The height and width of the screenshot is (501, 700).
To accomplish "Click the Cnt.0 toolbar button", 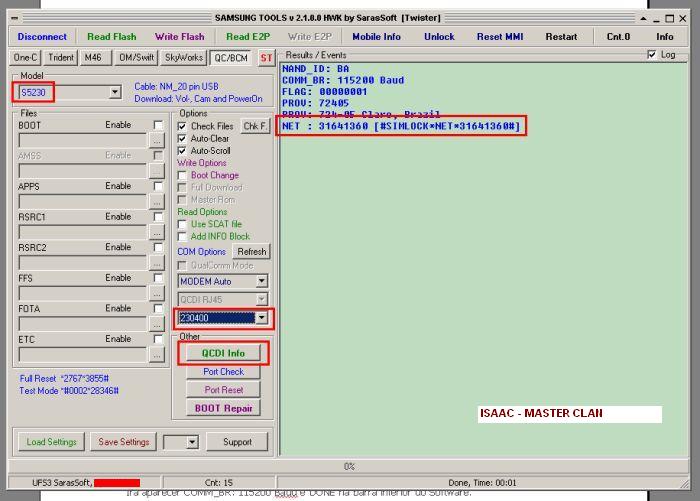I will (x=618, y=37).
